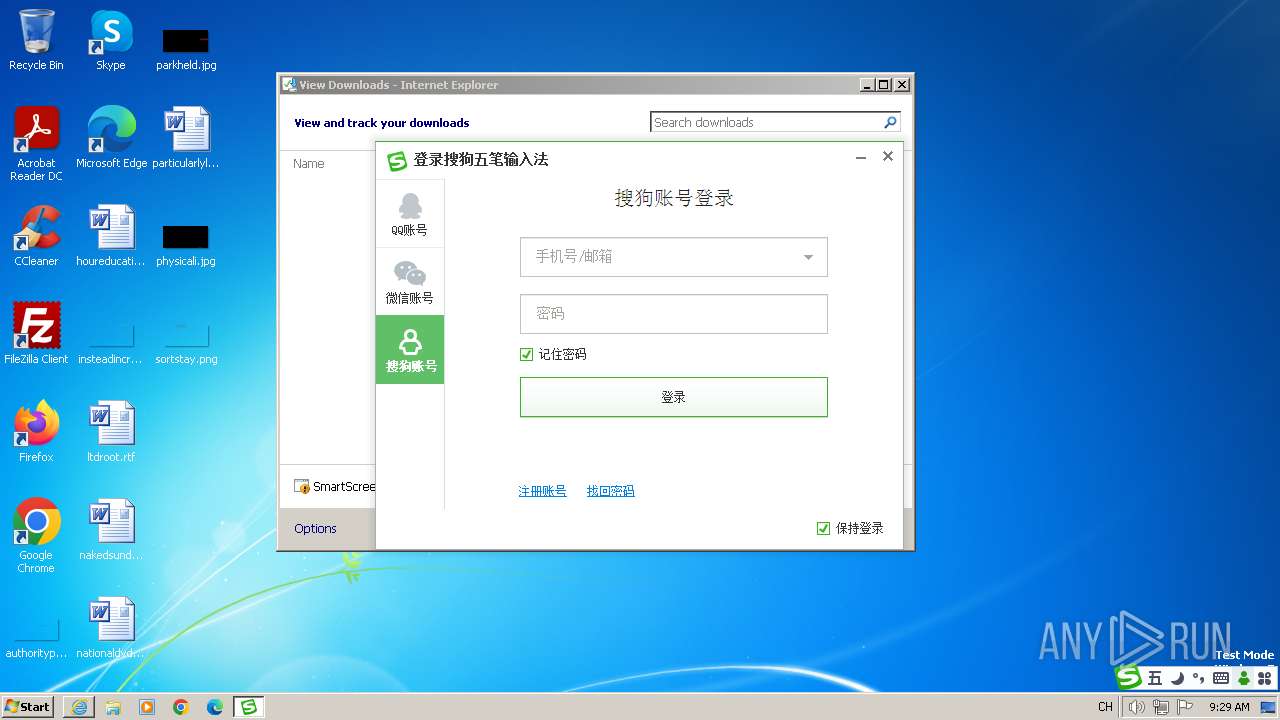Select ltdroot.rtf desktop document

point(111,432)
